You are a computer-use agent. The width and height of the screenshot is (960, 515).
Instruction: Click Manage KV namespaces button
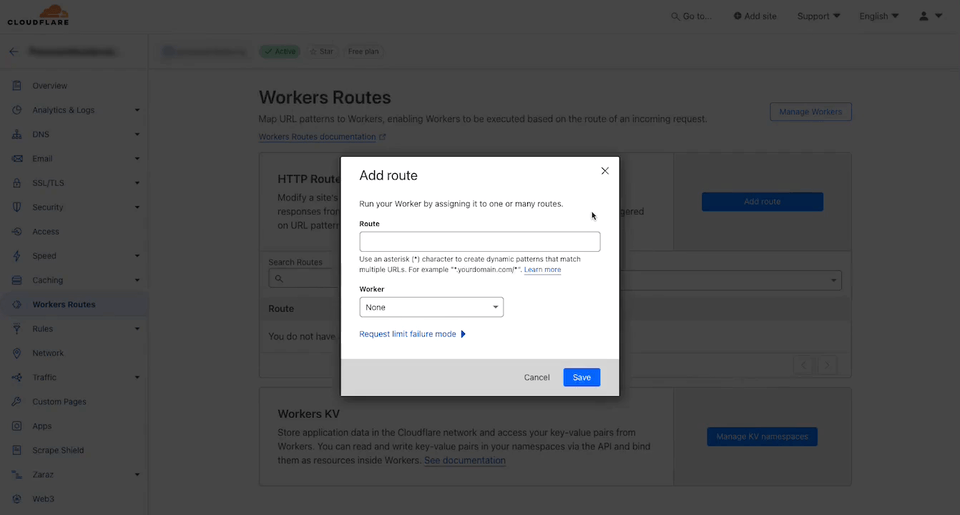pos(762,437)
